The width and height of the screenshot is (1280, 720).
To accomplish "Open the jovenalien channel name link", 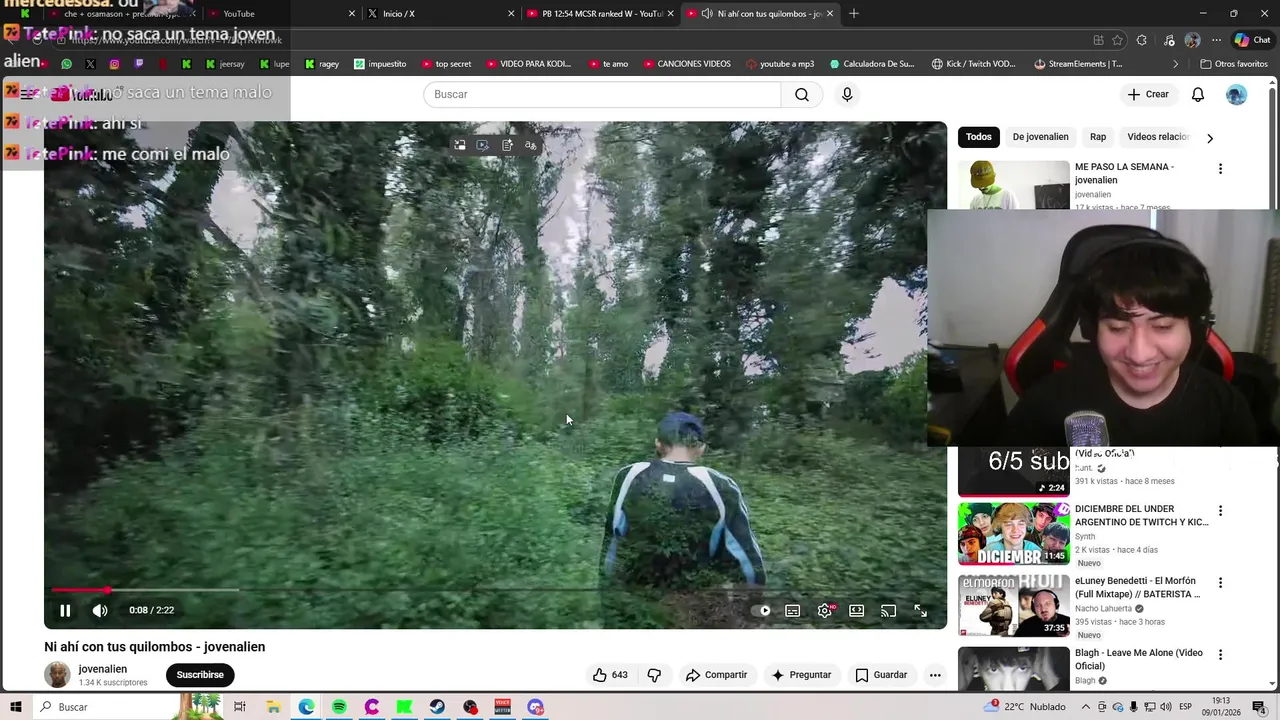I will point(103,669).
